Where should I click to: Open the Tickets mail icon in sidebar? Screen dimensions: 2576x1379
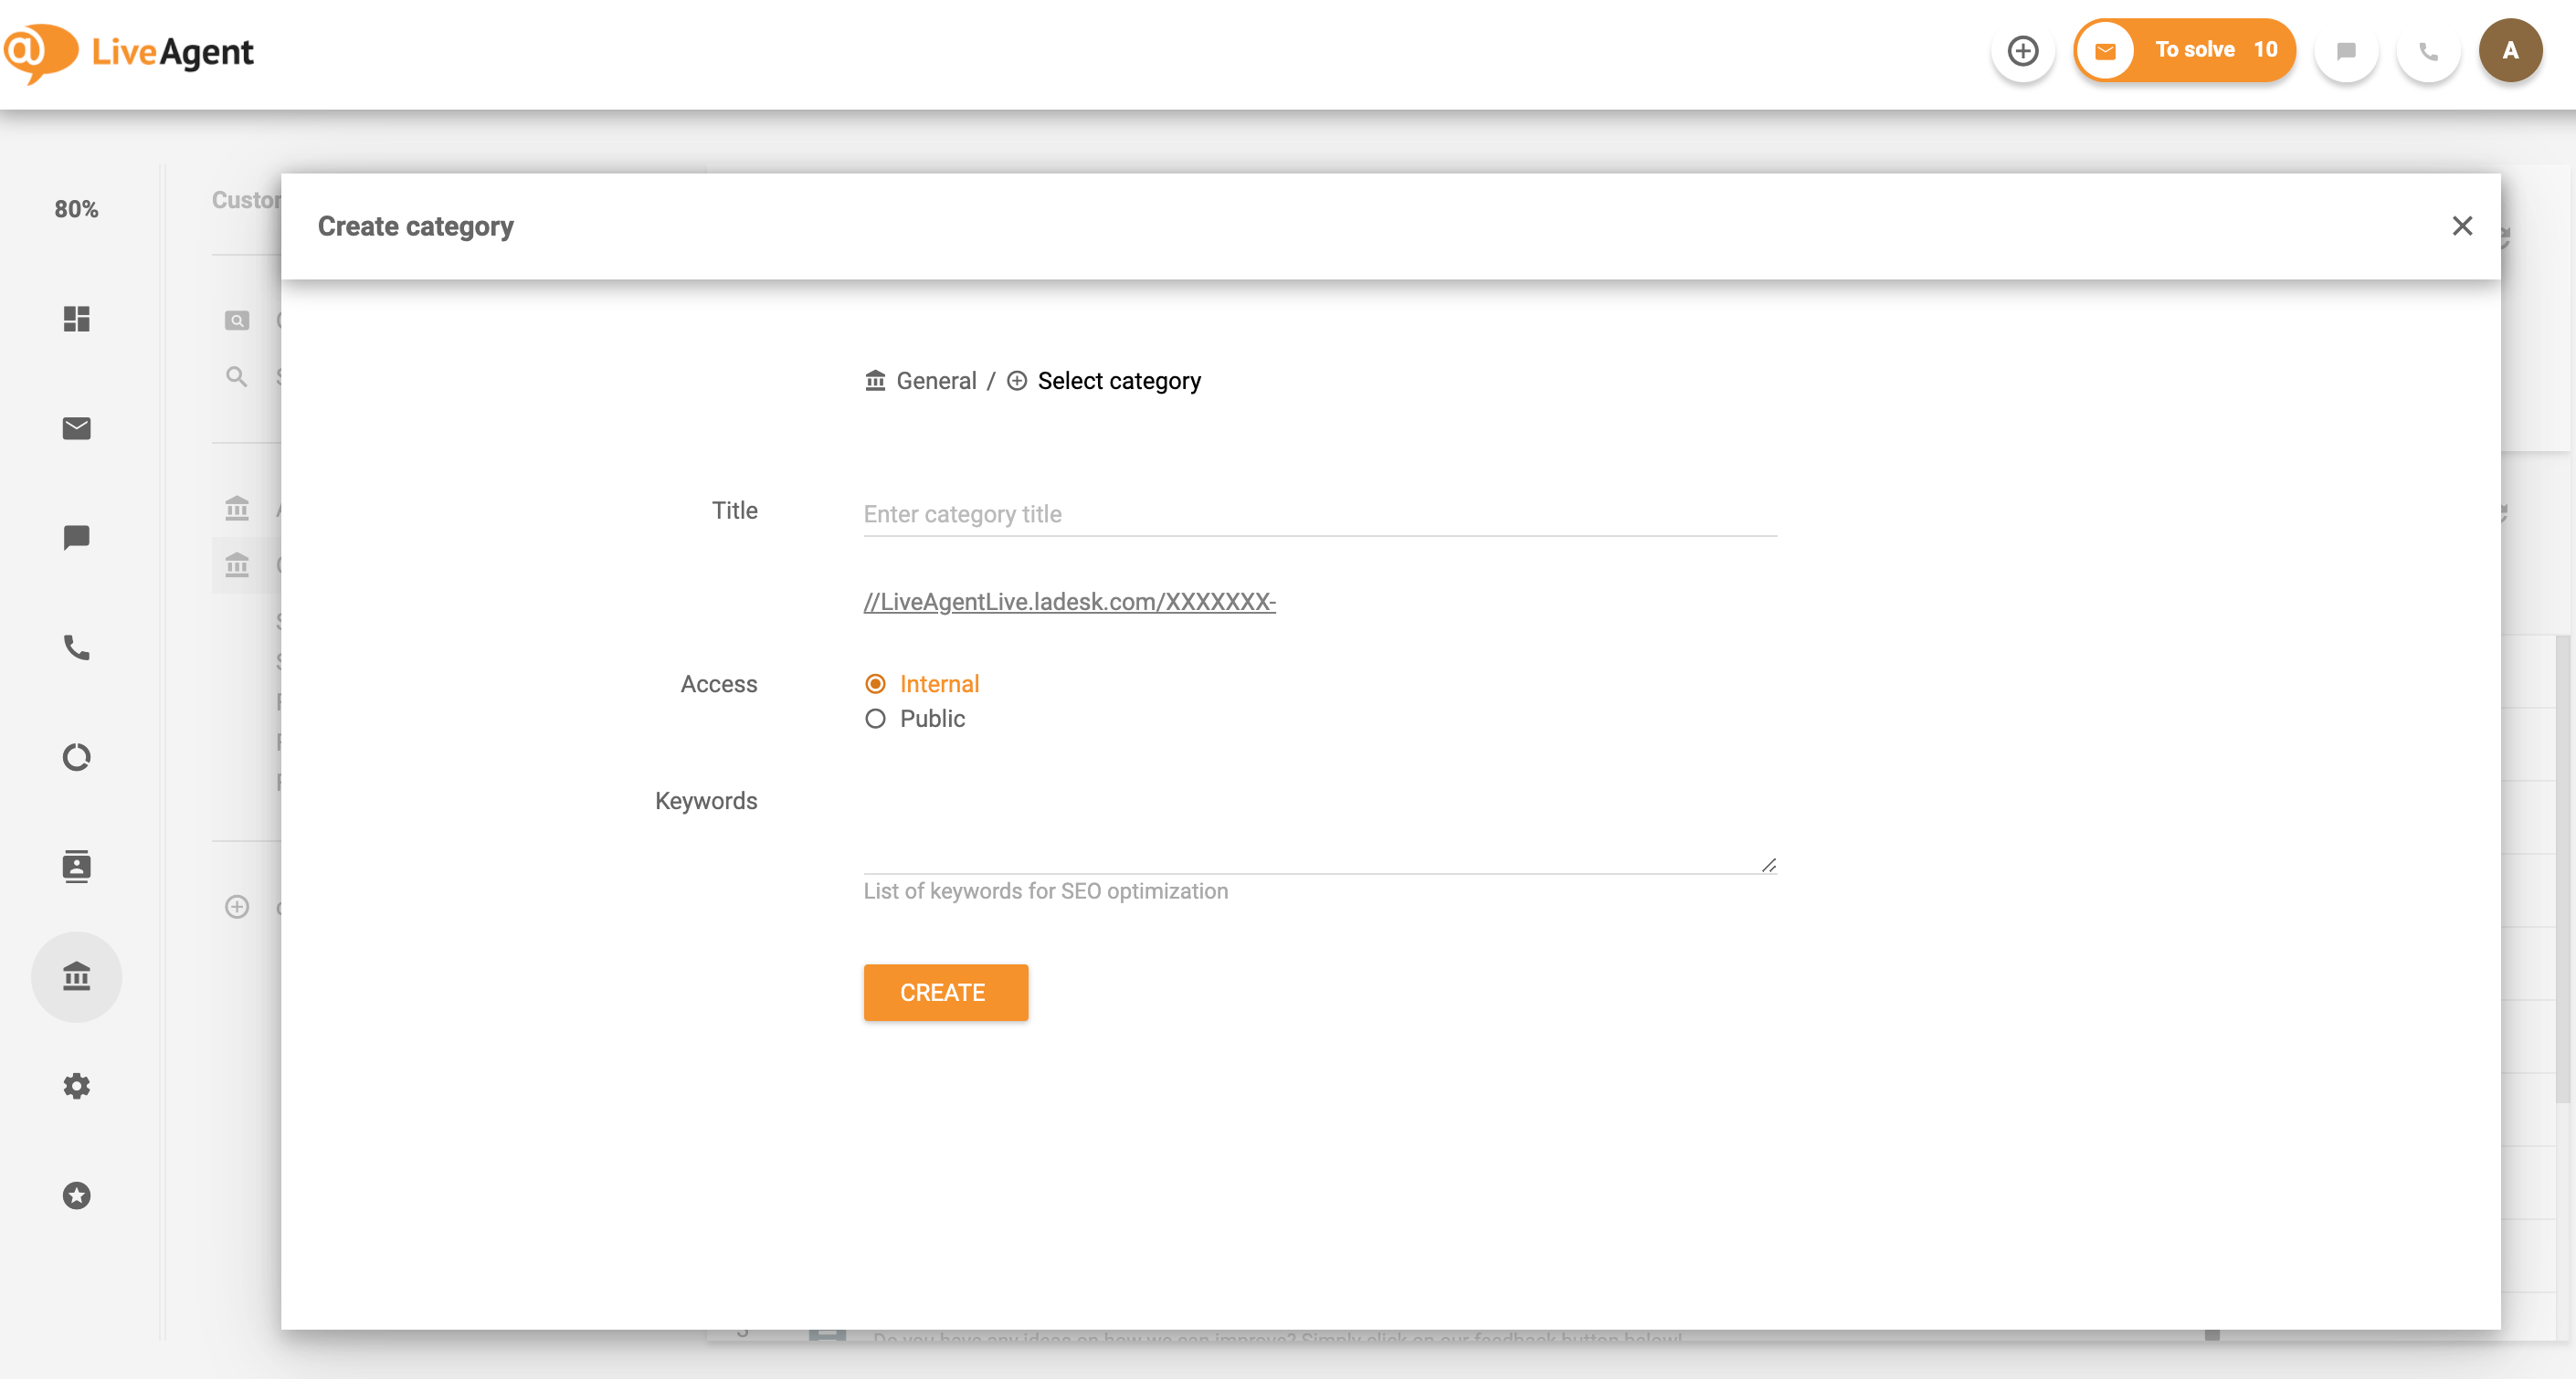[x=76, y=428]
